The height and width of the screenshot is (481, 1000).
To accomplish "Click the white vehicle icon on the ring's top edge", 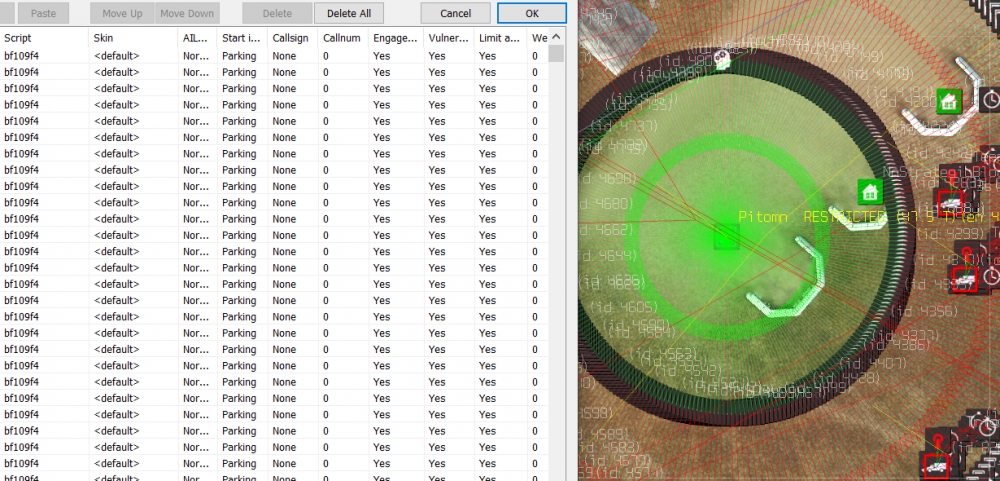I will click(x=722, y=60).
